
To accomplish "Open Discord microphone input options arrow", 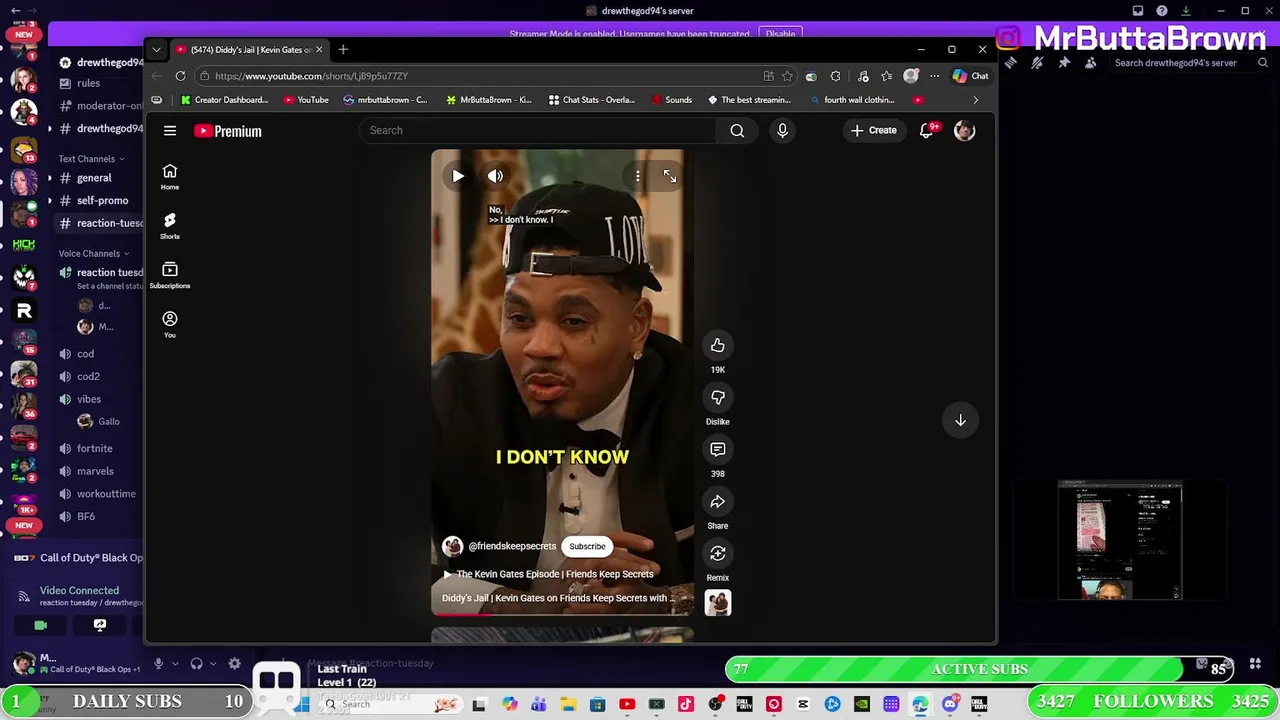I will [x=174, y=663].
